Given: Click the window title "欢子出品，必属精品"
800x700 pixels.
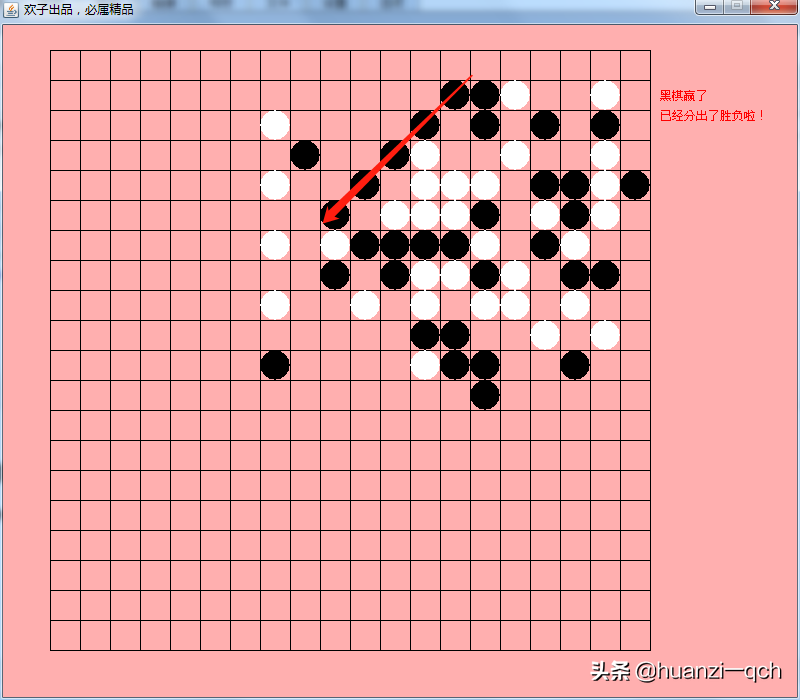Looking at the screenshot, I should click(x=78, y=9).
